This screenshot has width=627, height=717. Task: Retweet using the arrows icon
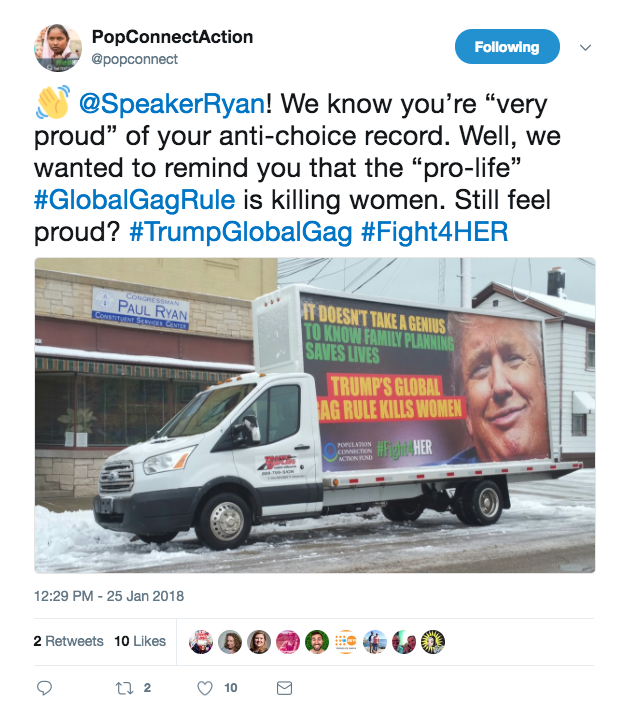click(x=124, y=688)
